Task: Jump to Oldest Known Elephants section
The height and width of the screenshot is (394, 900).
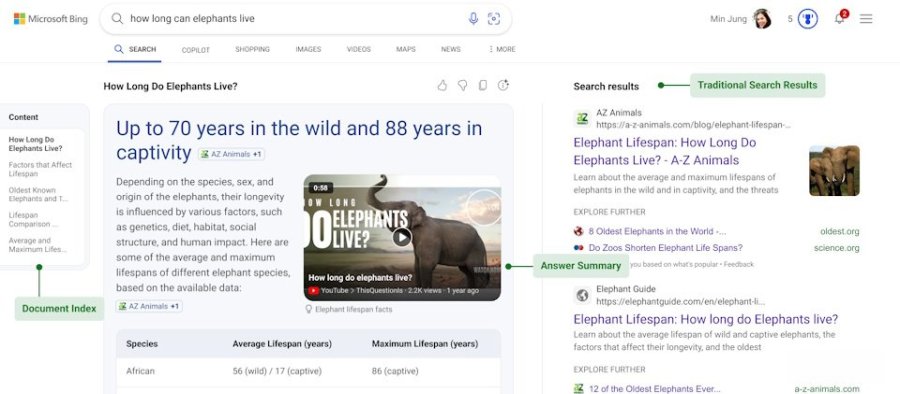Action: [x=38, y=194]
